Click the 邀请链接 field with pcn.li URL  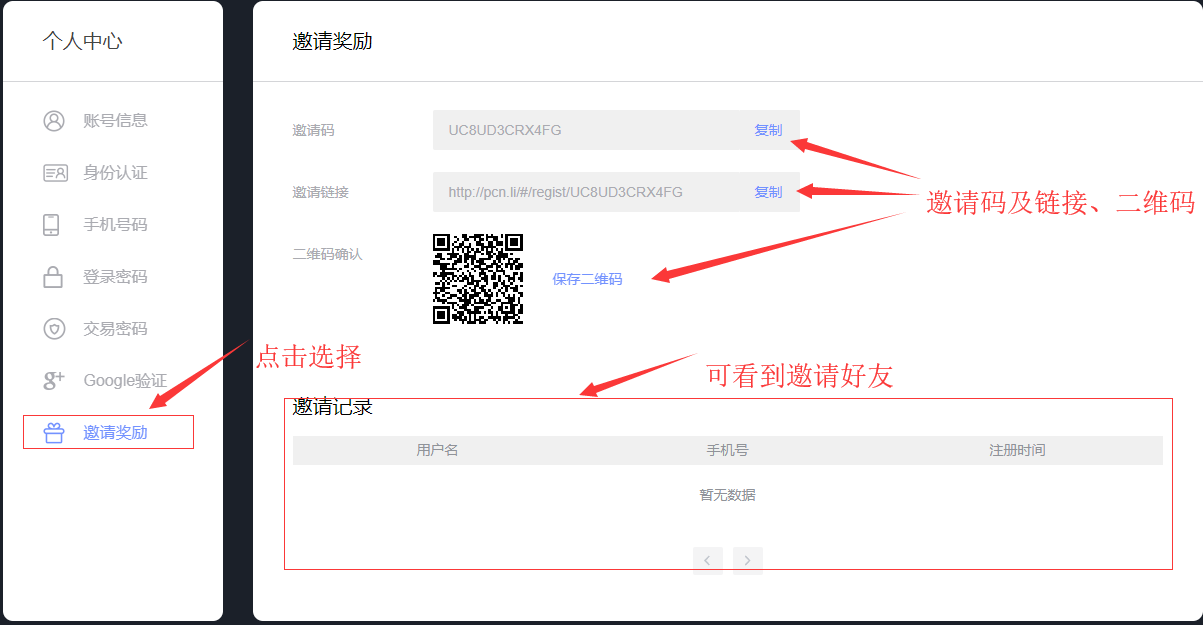[590, 192]
